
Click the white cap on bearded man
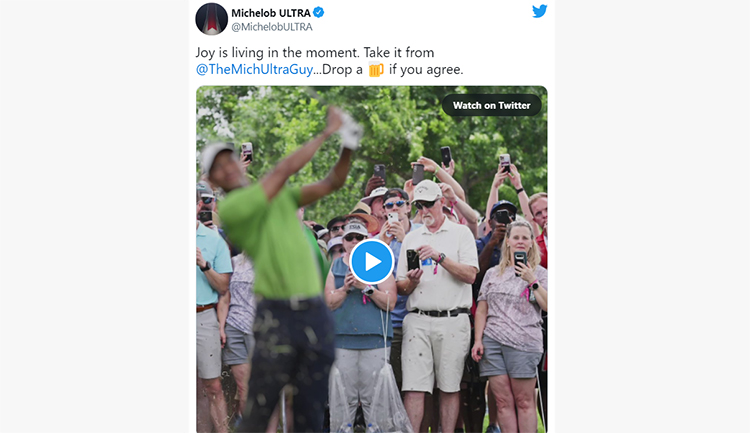426,191
